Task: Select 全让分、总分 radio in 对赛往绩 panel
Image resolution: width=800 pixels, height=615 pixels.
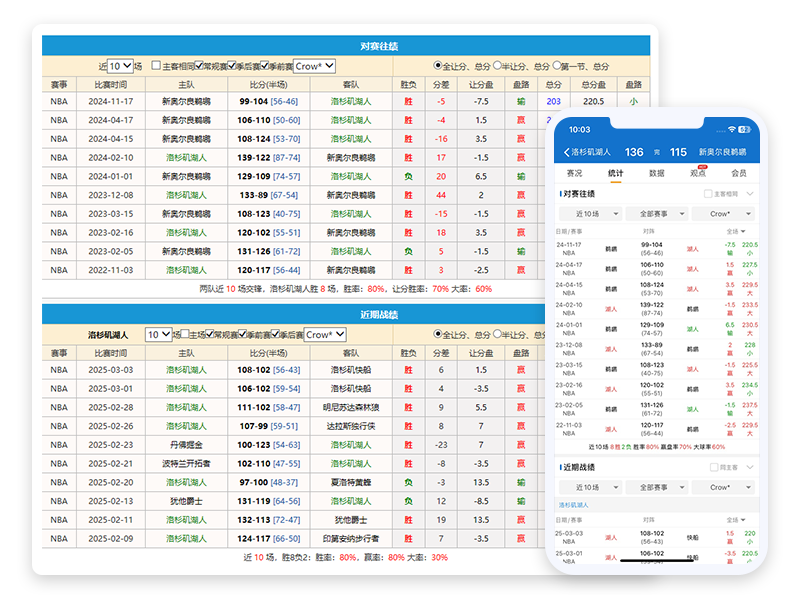Action: (437, 65)
